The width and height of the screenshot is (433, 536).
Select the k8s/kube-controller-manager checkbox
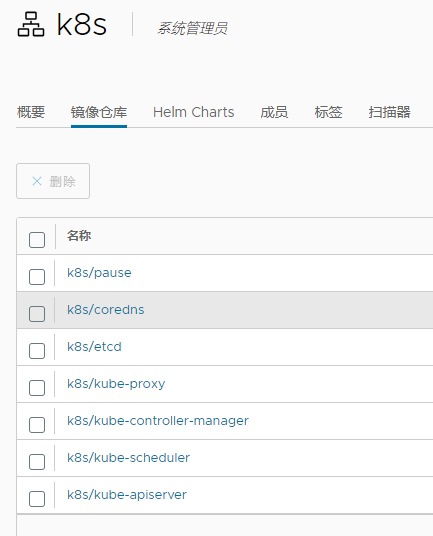tap(37, 425)
